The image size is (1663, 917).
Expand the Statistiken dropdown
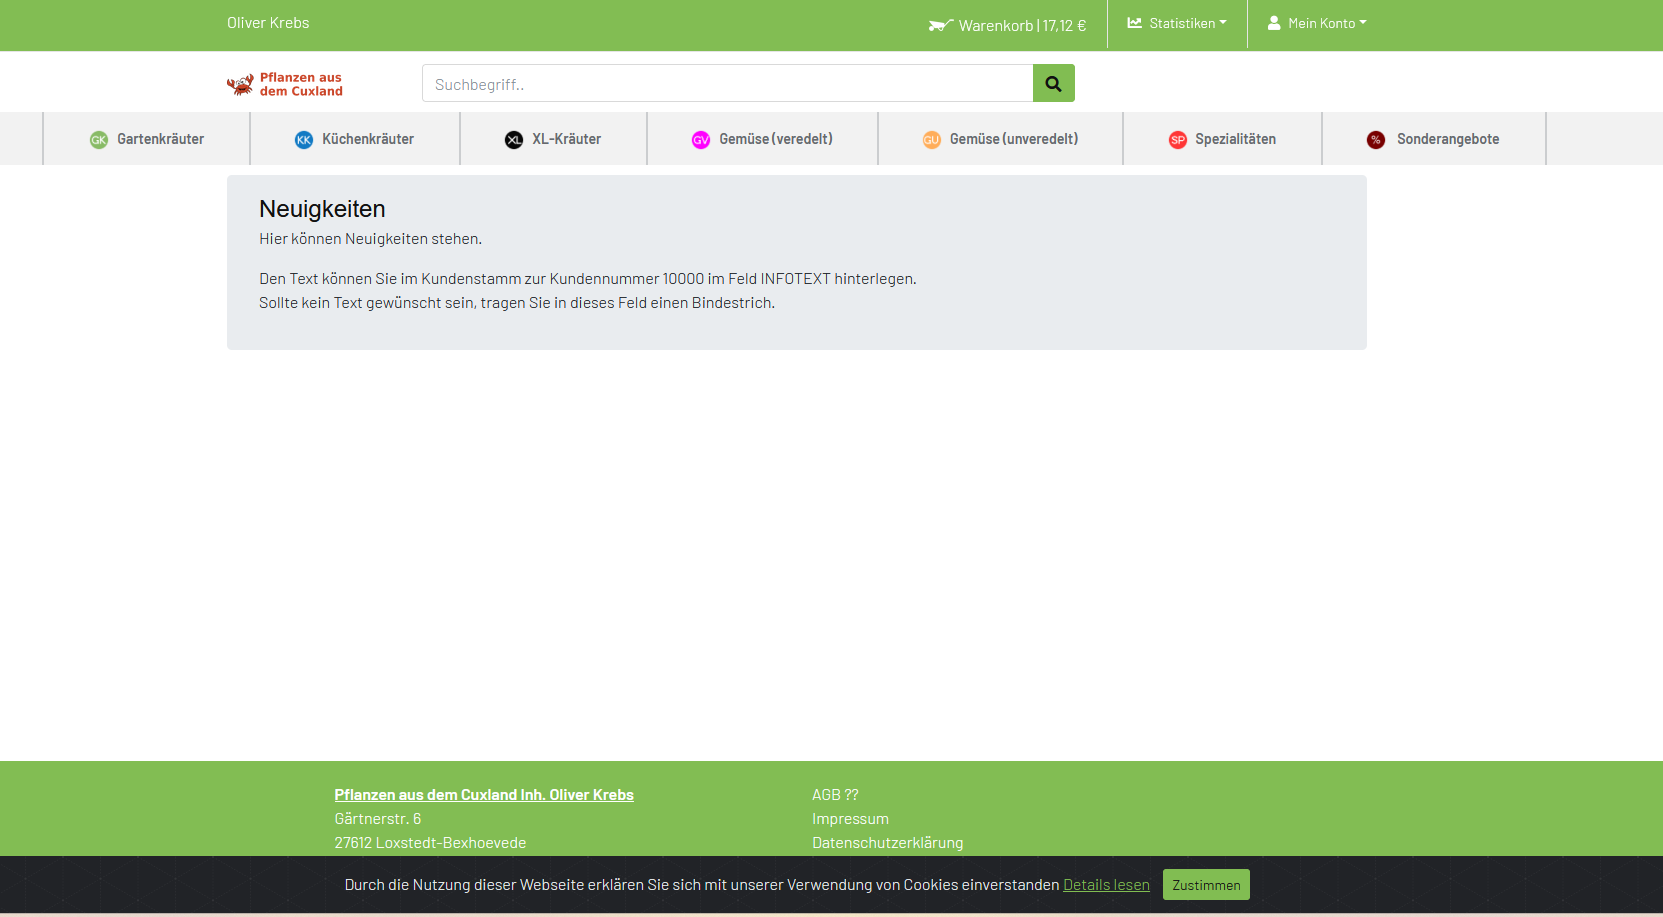pyautogui.click(x=1177, y=23)
